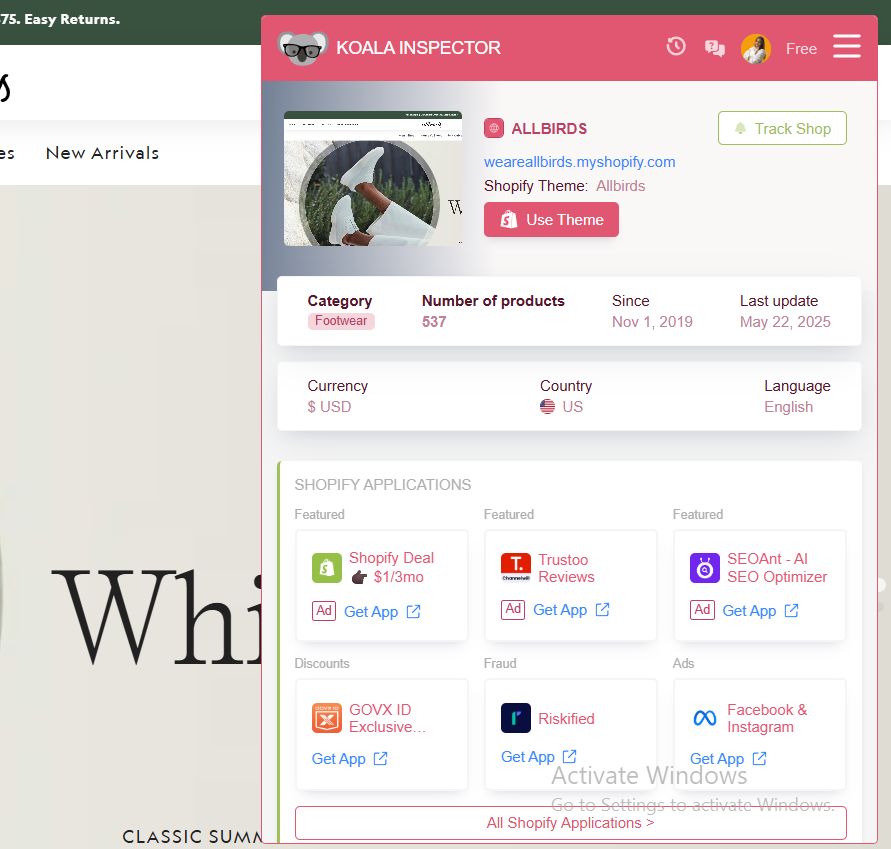Click the Koala Inspector koala logo
891x849 pixels.
click(303, 48)
